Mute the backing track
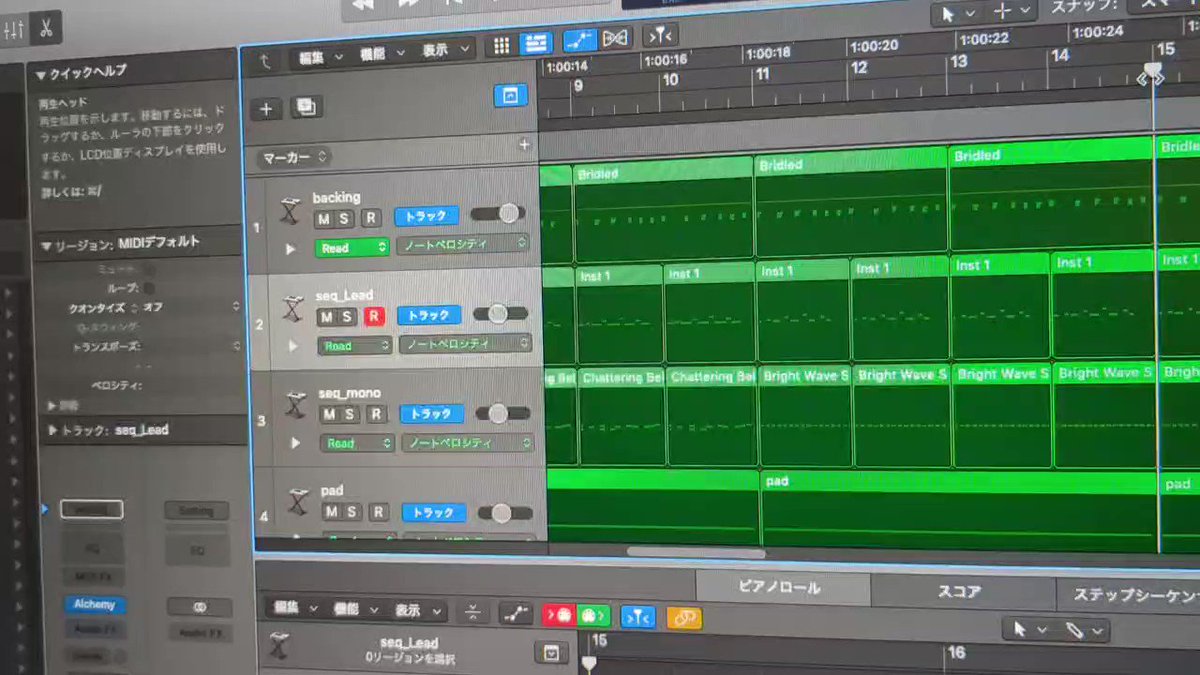The image size is (1200, 675). [323, 219]
